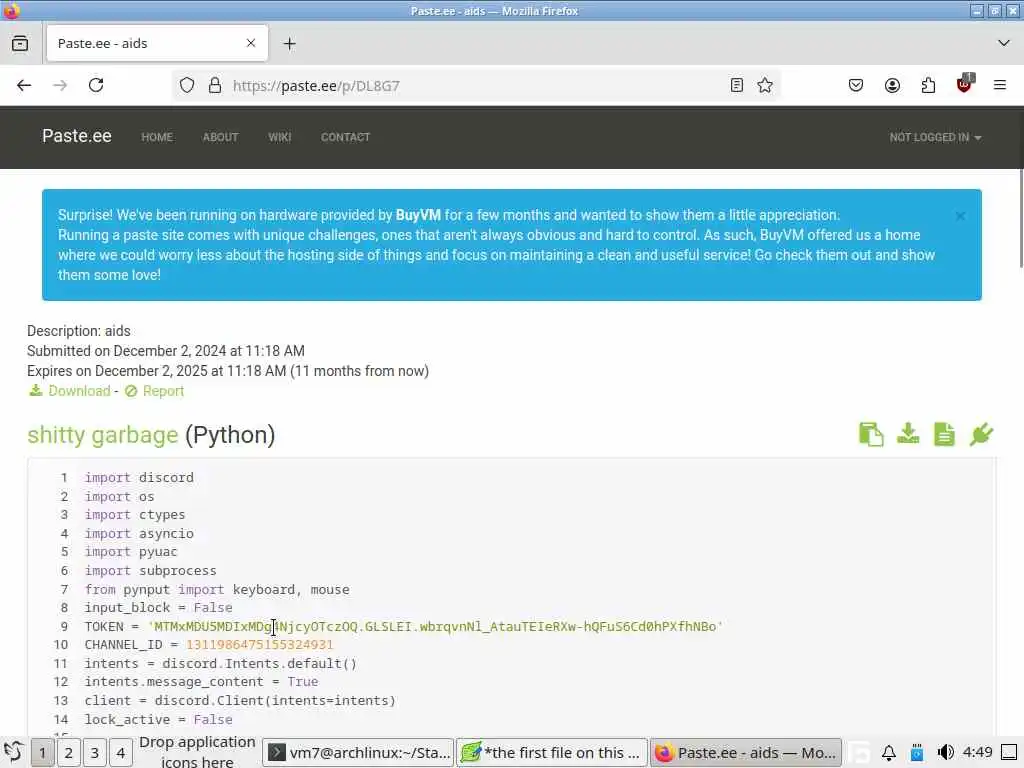
Task: Open Firefox View in tab bar
Action: [x=20, y=44]
